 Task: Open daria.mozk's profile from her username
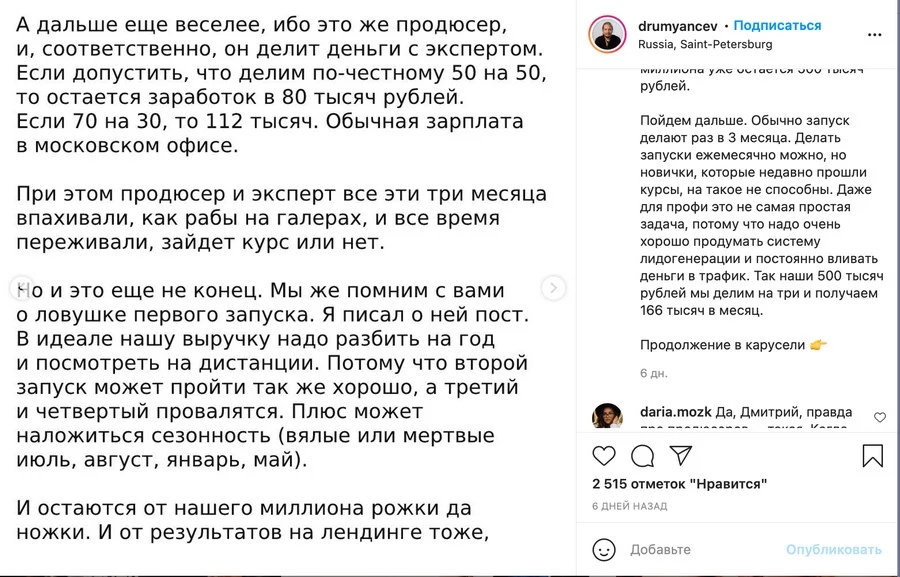[676, 409]
